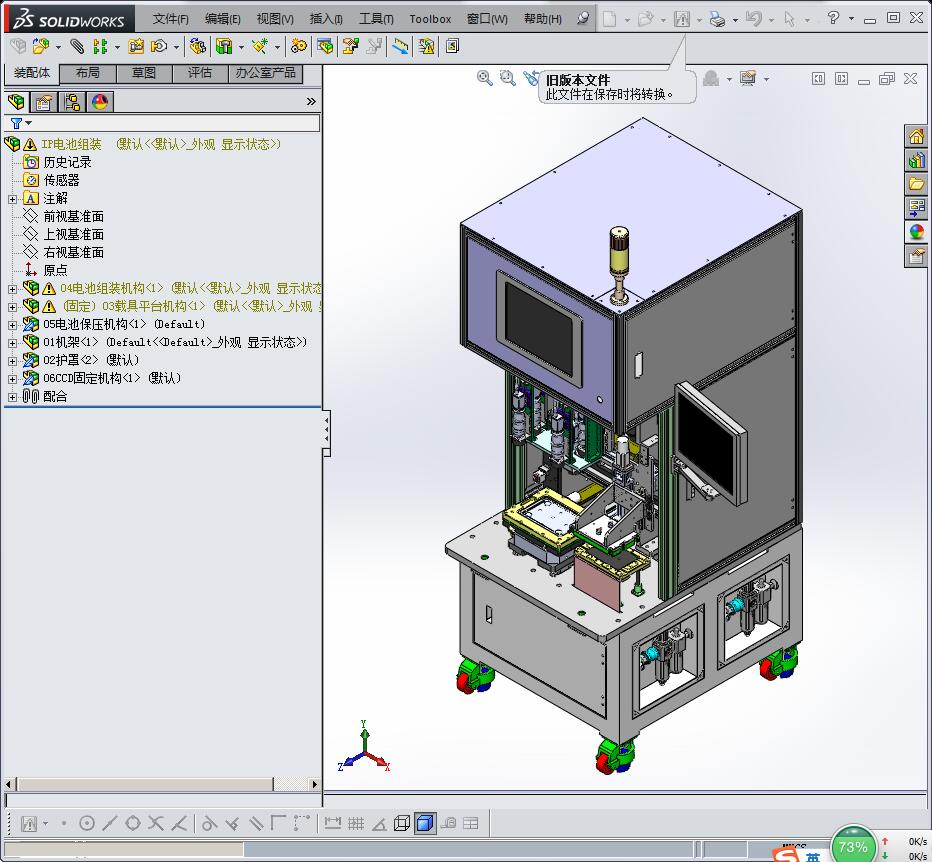Click the Bill of Materials icon

325,46
